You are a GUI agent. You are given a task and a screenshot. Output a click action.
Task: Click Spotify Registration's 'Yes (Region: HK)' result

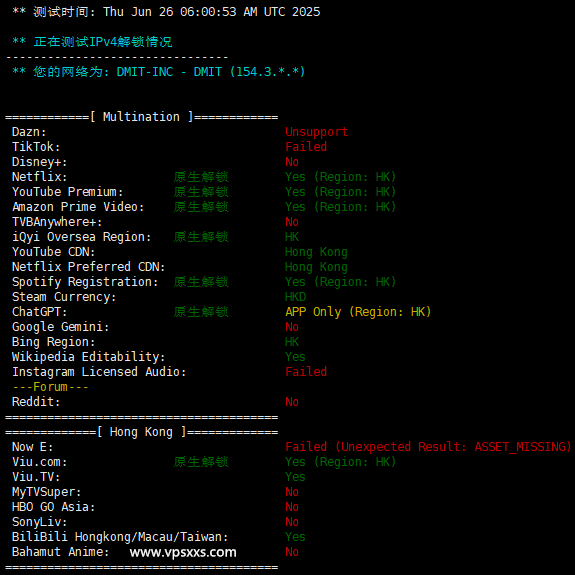click(x=341, y=282)
